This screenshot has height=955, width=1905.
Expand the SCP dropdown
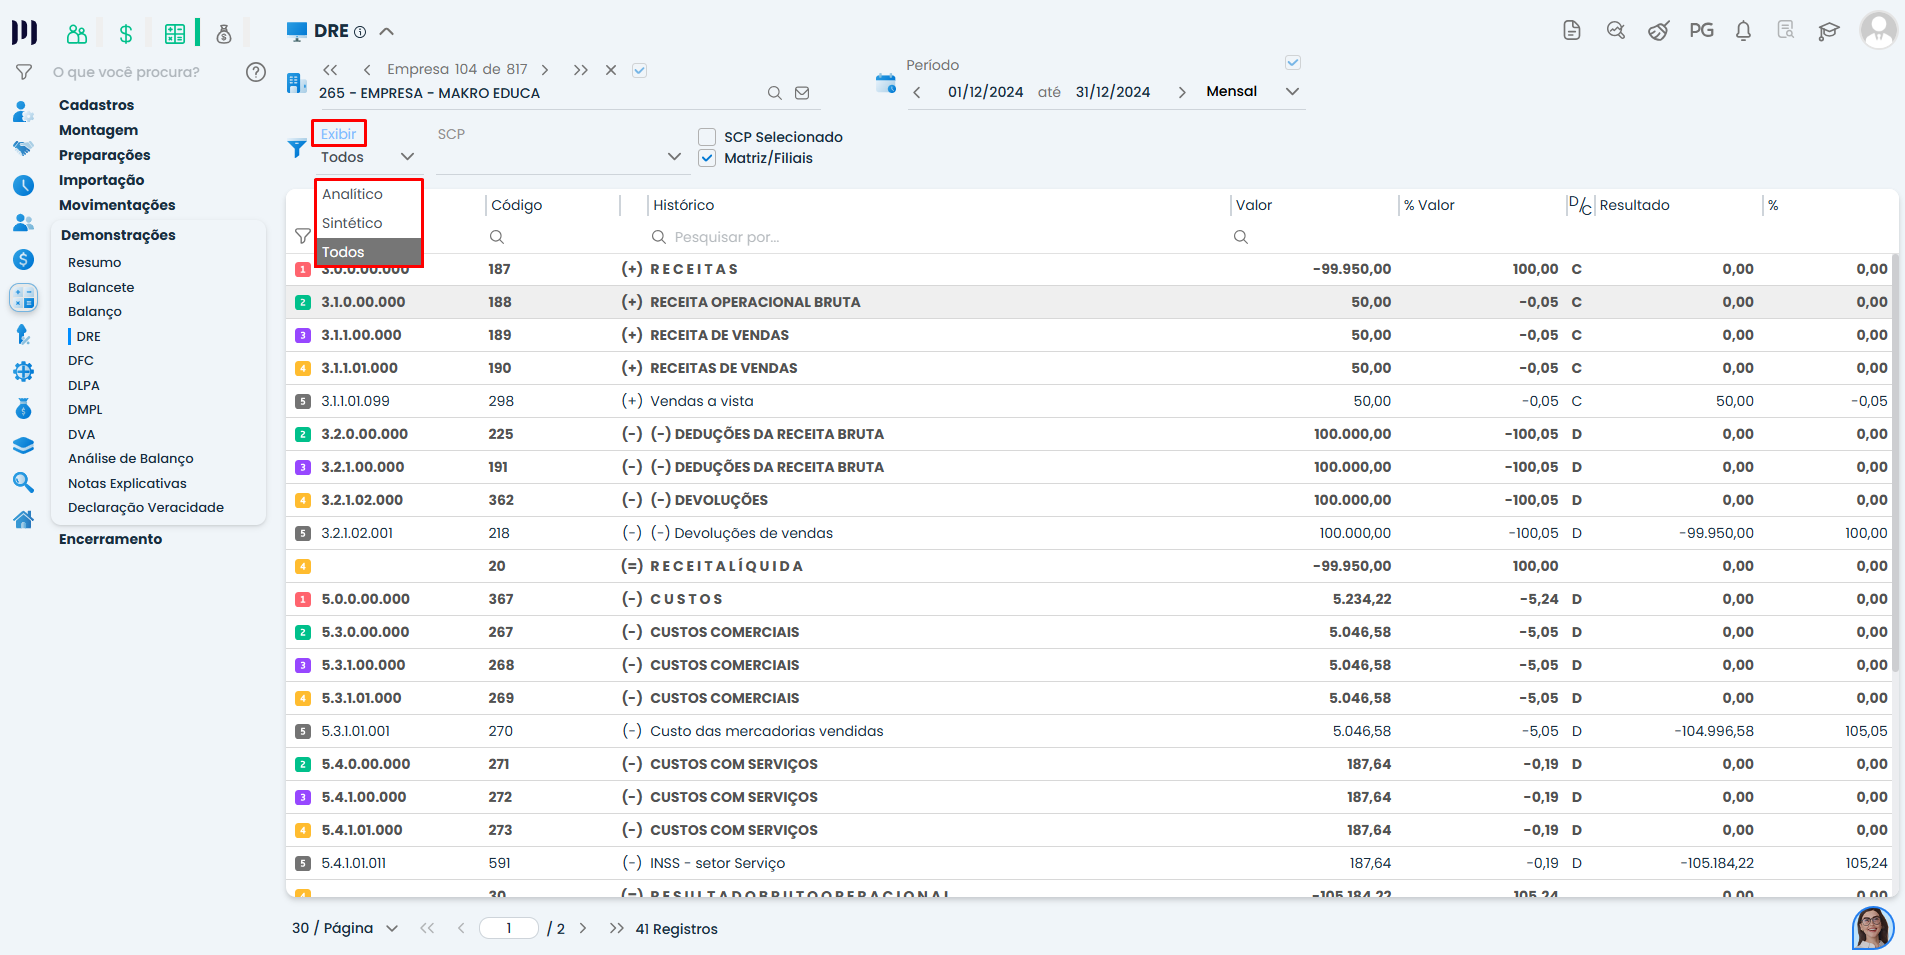click(674, 157)
